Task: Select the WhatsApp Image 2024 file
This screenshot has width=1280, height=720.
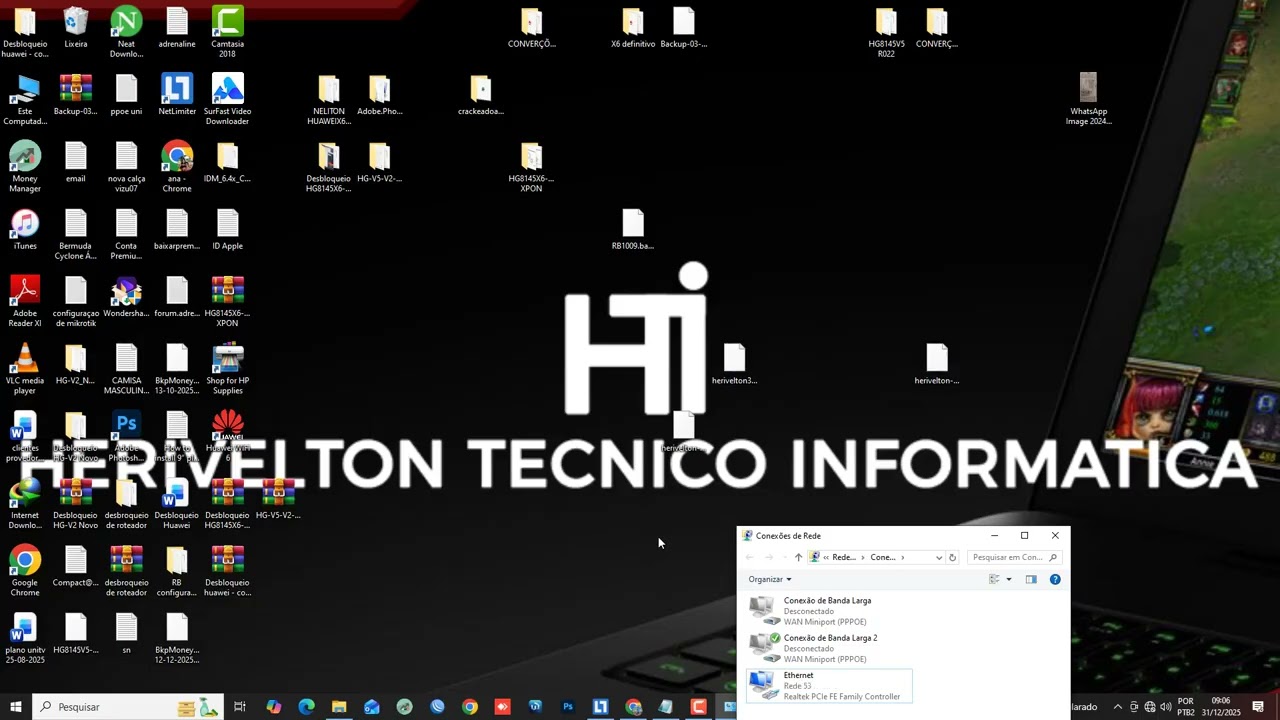Action: pos(1088,99)
